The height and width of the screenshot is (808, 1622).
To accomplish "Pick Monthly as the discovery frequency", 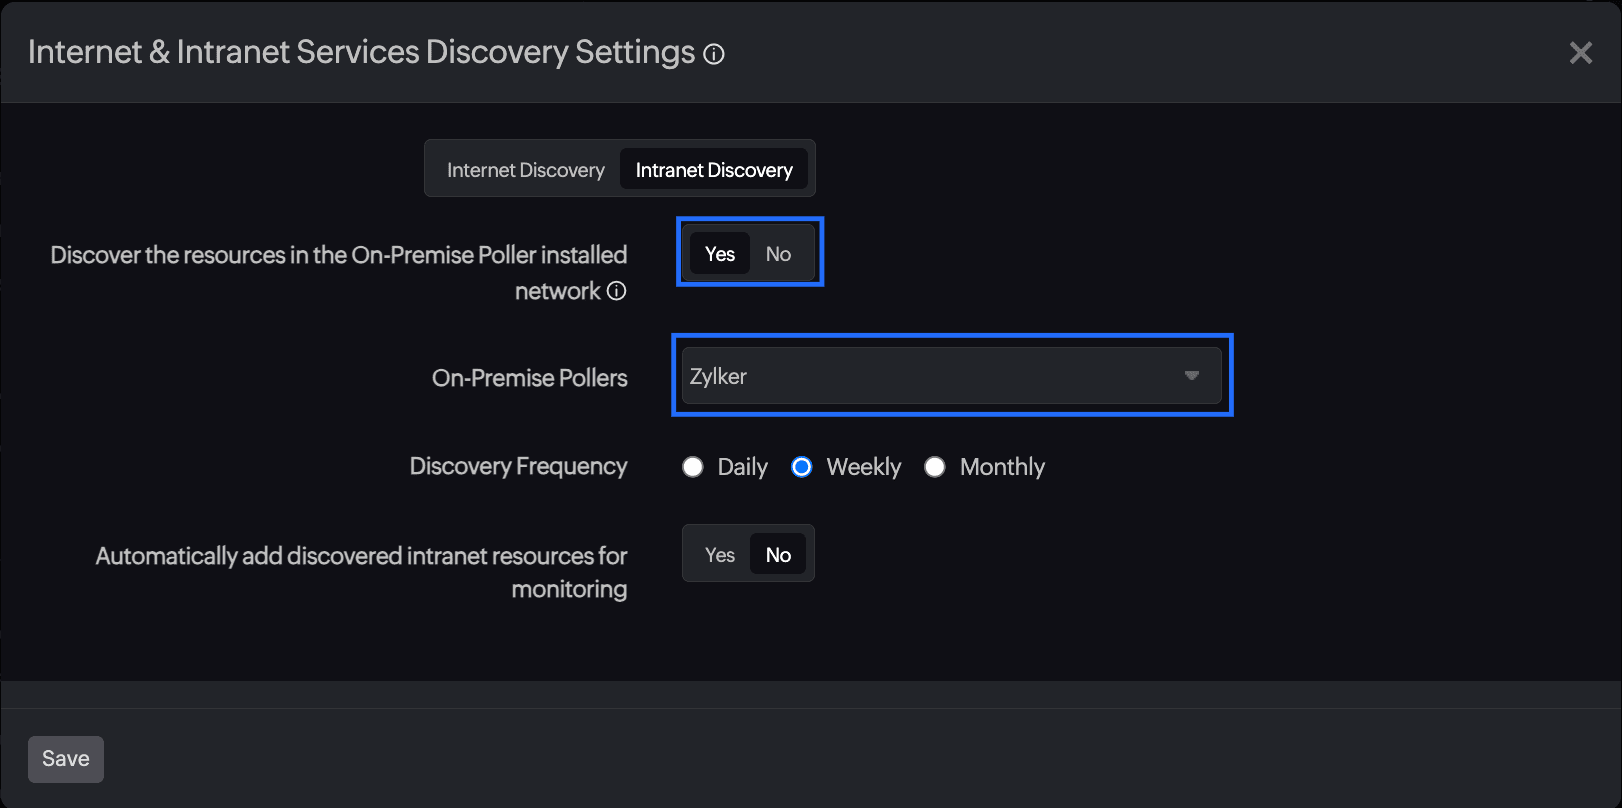I will click(935, 467).
